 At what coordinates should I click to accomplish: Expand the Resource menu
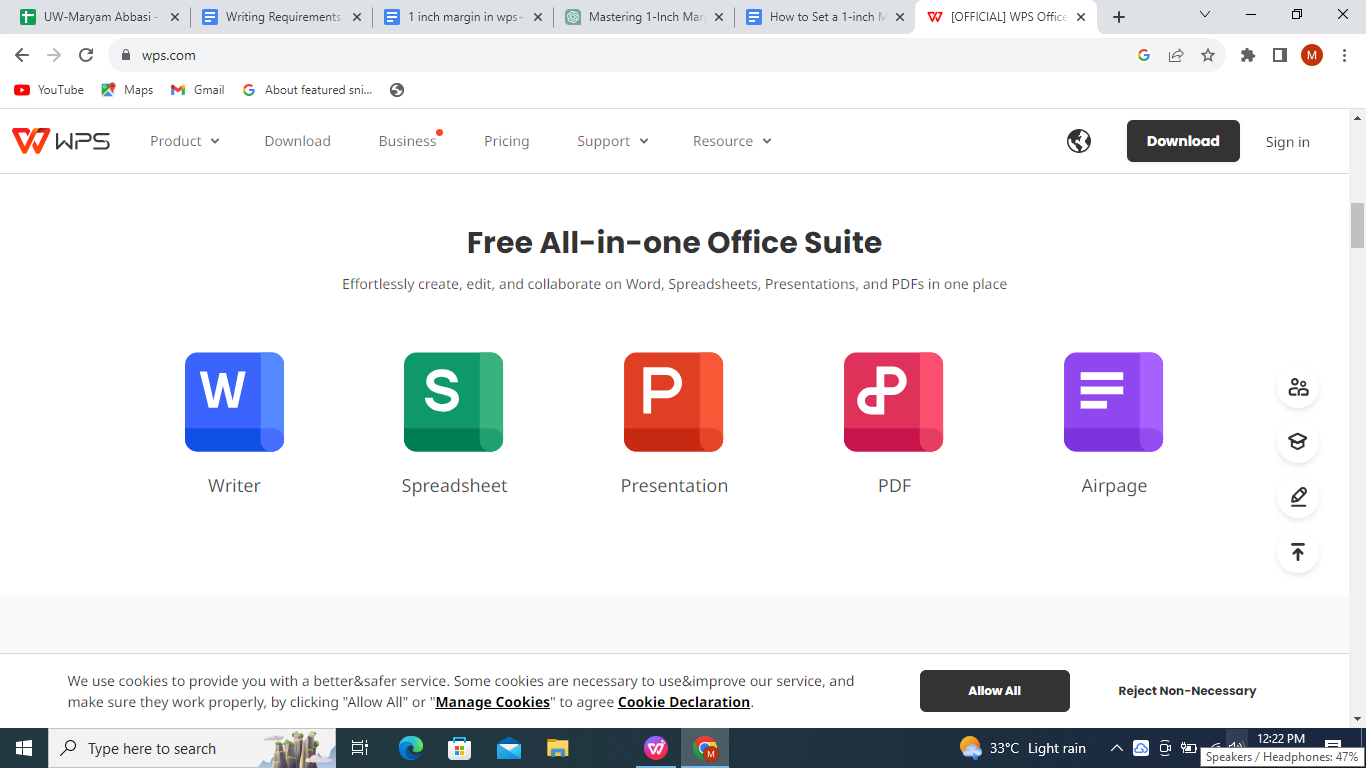731,141
